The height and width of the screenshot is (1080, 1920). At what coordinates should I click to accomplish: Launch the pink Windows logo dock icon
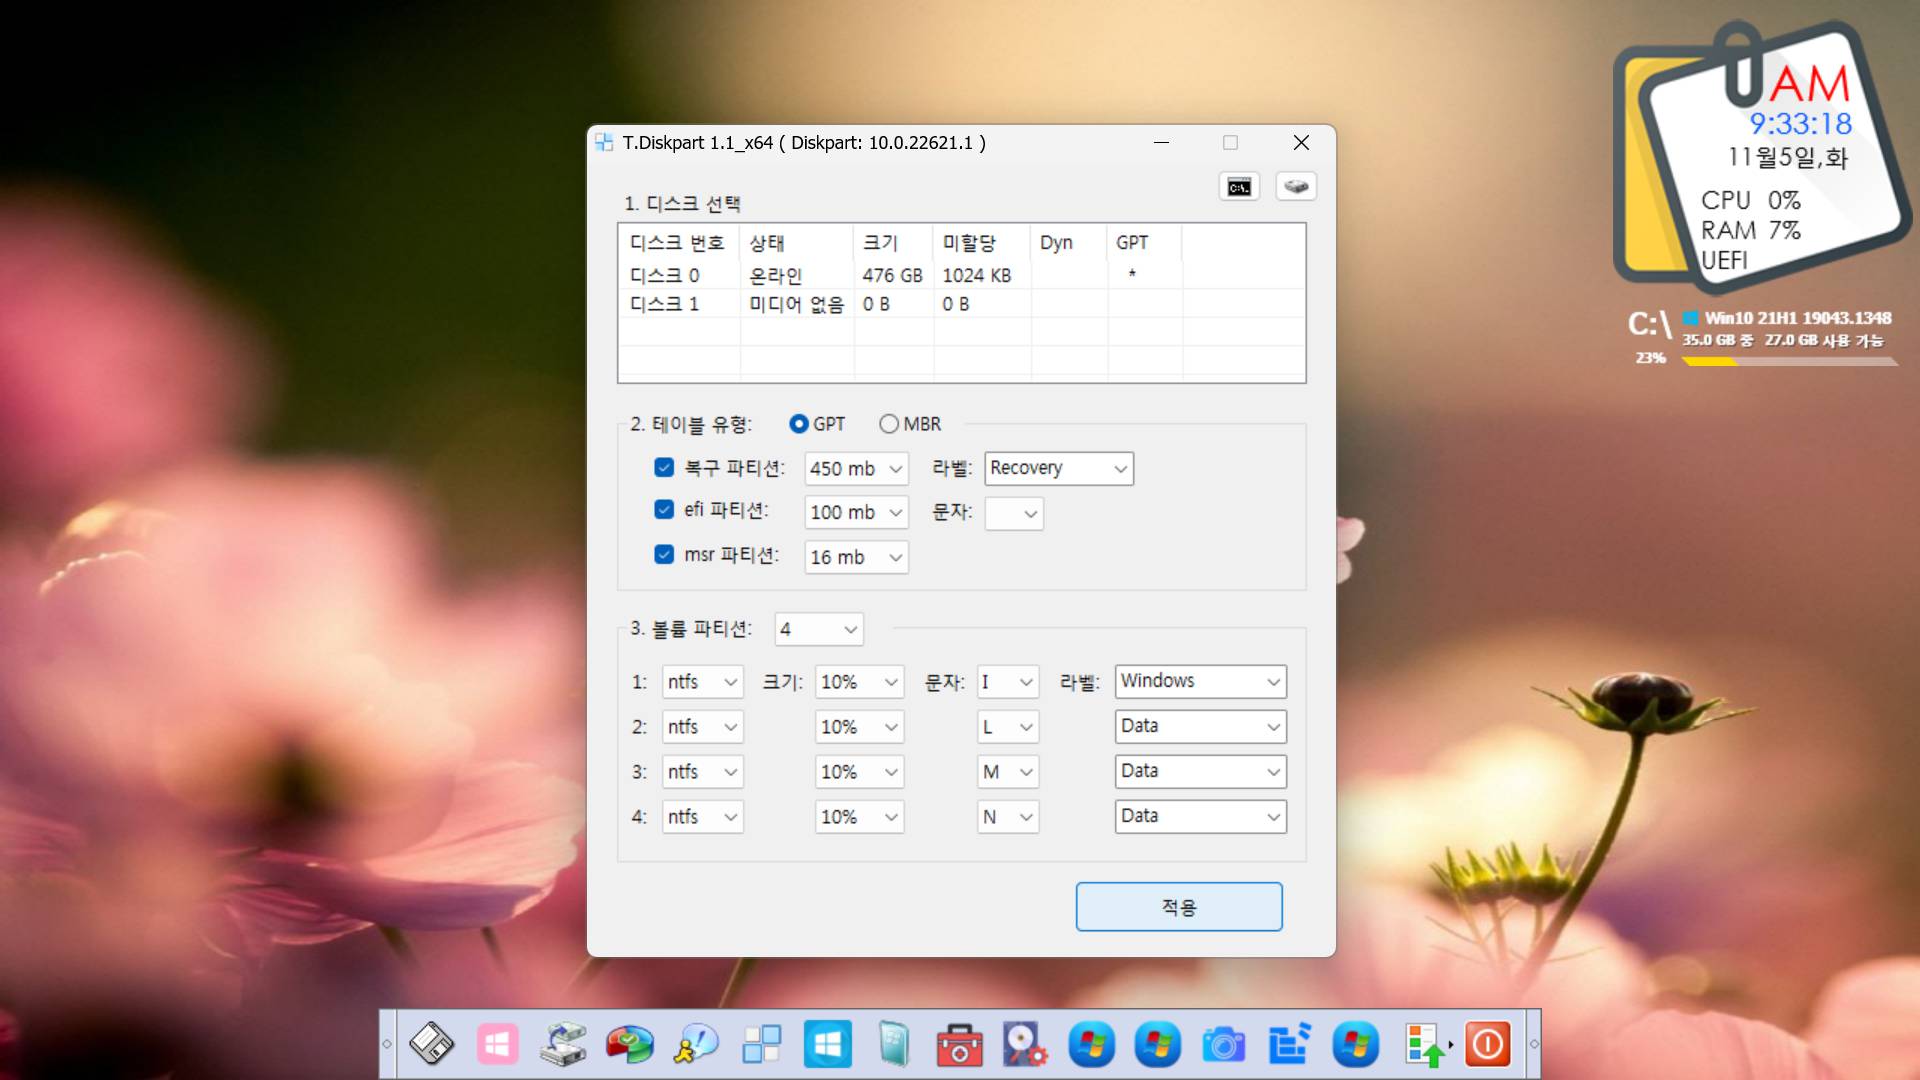tap(497, 1044)
